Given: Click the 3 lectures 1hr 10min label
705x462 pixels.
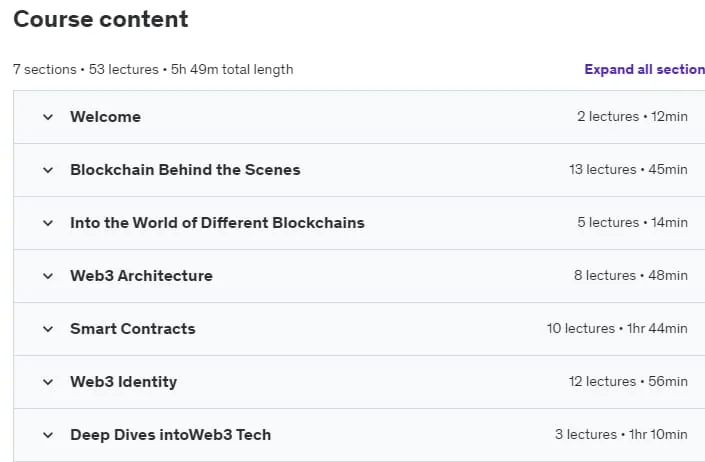Looking at the screenshot, I should click(621, 435).
